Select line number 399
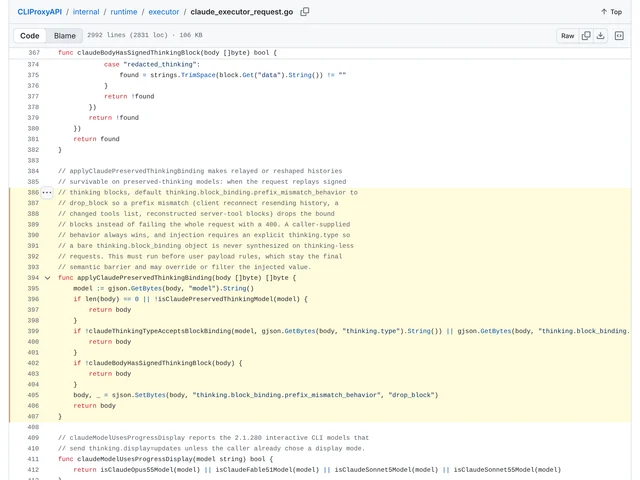The height and width of the screenshot is (480, 640). click(34, 331)
